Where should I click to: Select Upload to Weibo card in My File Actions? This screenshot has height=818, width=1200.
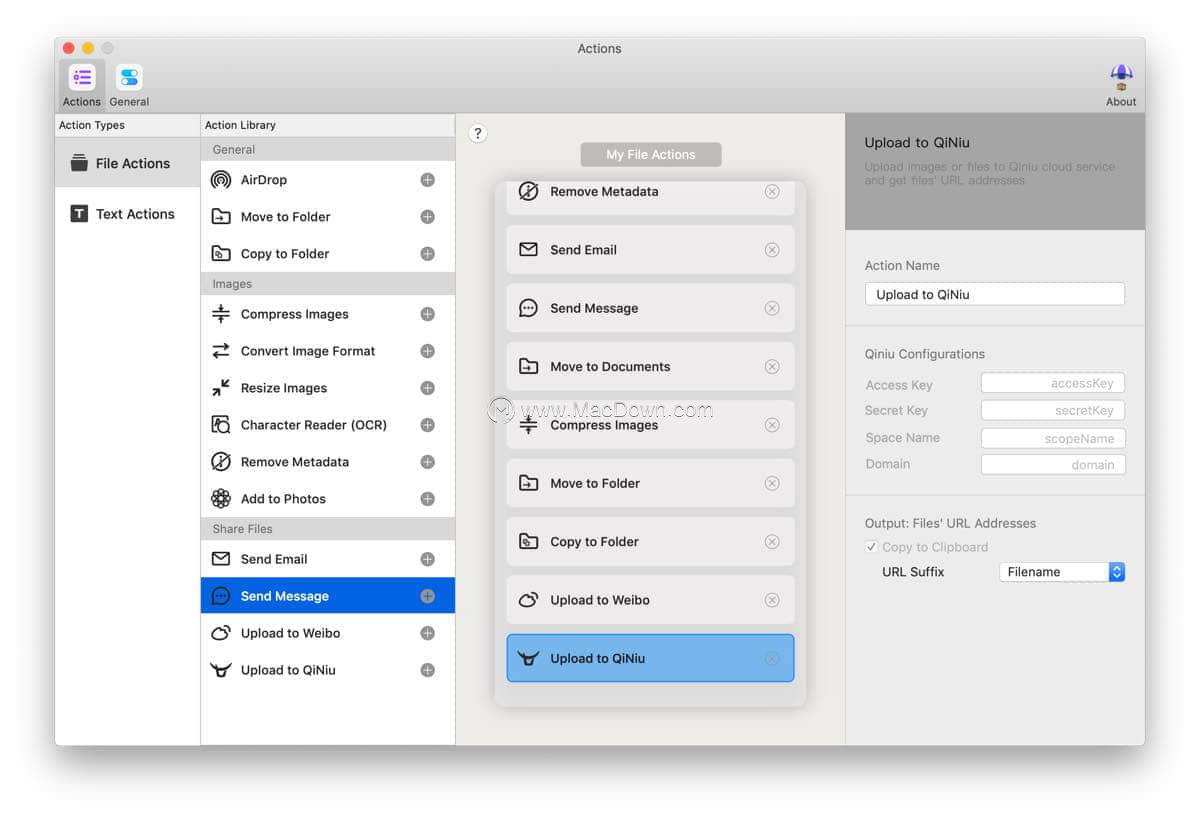point(651,600)
